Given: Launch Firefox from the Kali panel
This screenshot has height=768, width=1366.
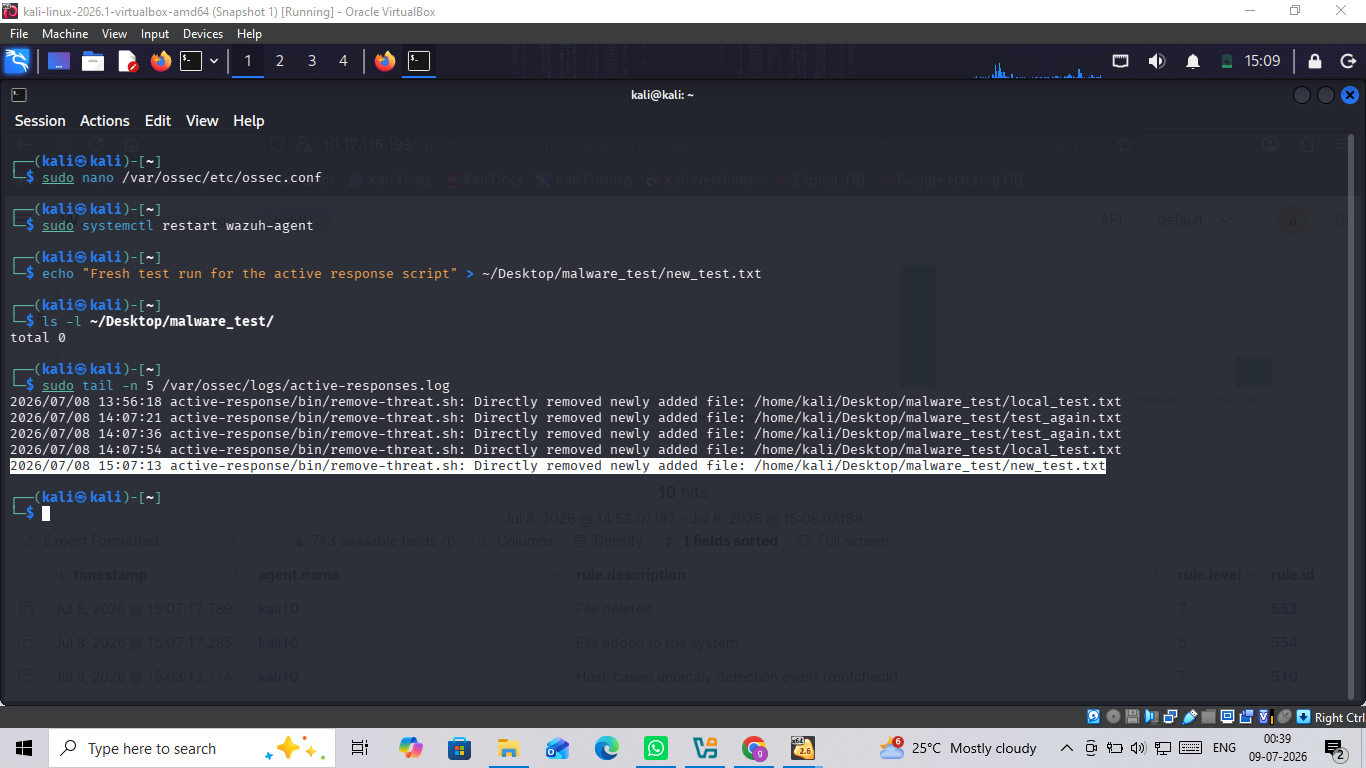Looking at the screenshot, I should pyautogui.click(x=160, y=61).
